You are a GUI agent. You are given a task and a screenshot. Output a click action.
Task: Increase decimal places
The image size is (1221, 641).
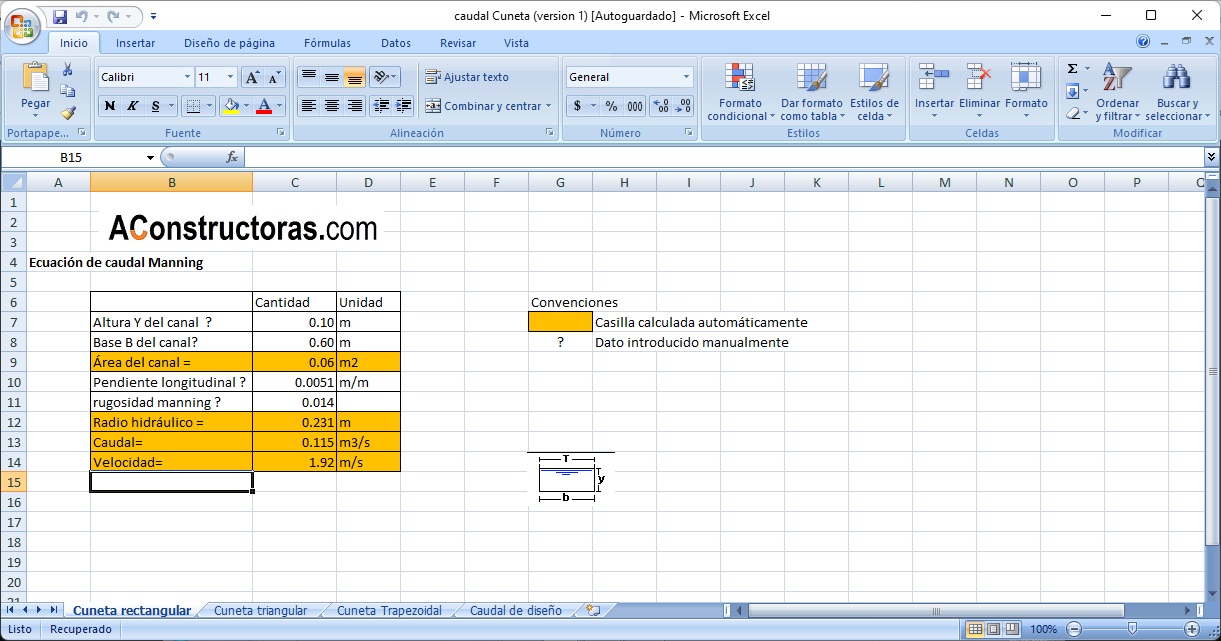coord(661,106)
